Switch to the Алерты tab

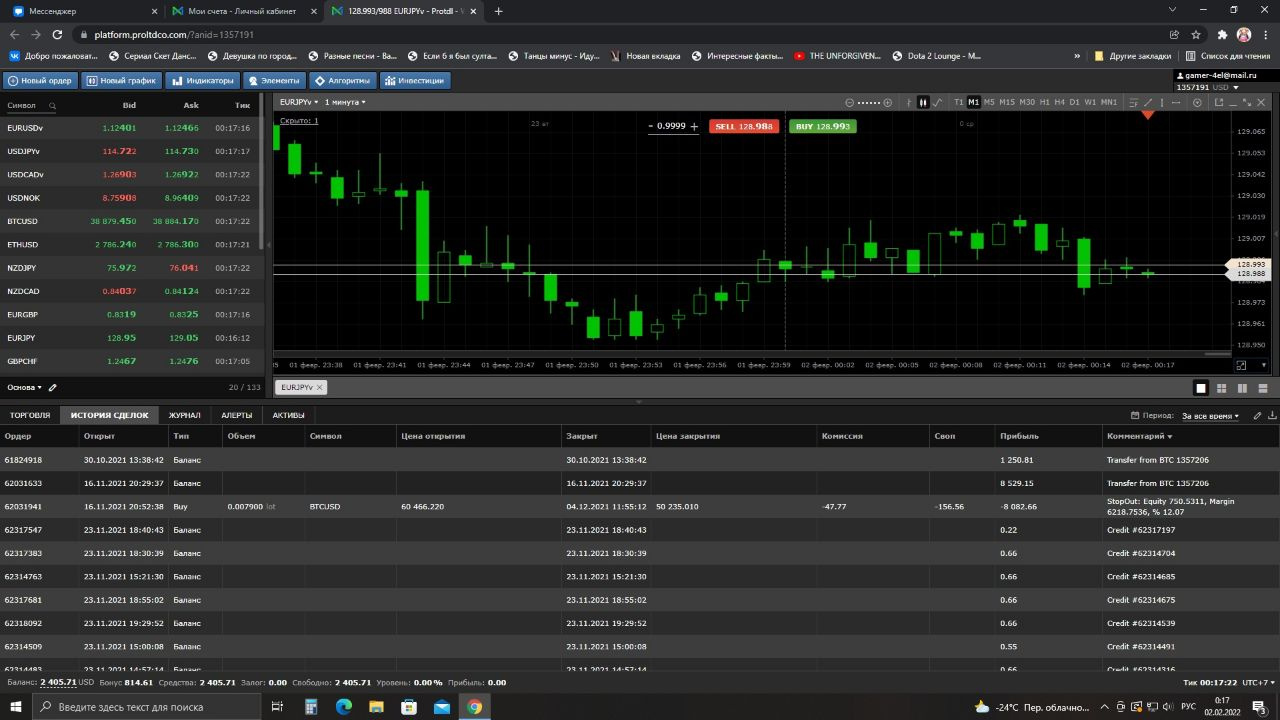click(237, 415)
